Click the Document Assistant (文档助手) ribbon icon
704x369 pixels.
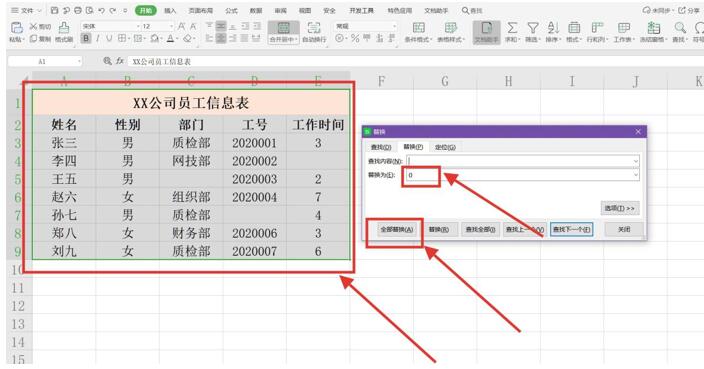487,32
